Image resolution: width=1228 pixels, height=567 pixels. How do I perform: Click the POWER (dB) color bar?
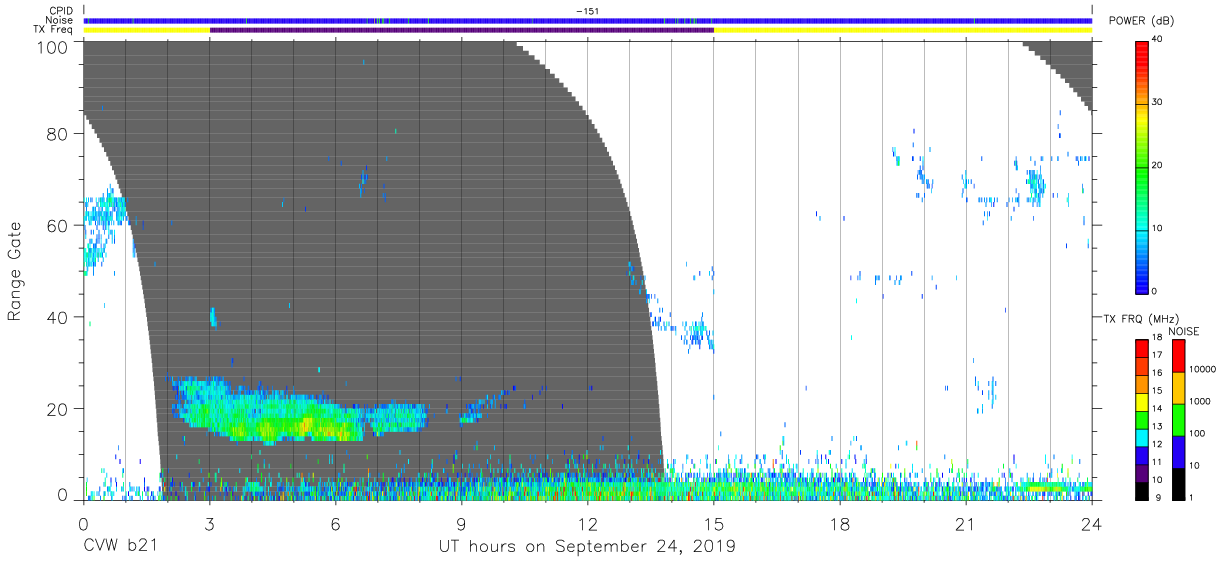[1143, 166]
